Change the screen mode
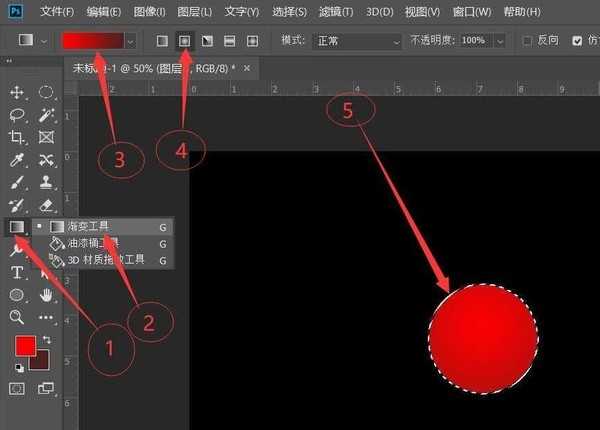 click(x=46, y=389)
